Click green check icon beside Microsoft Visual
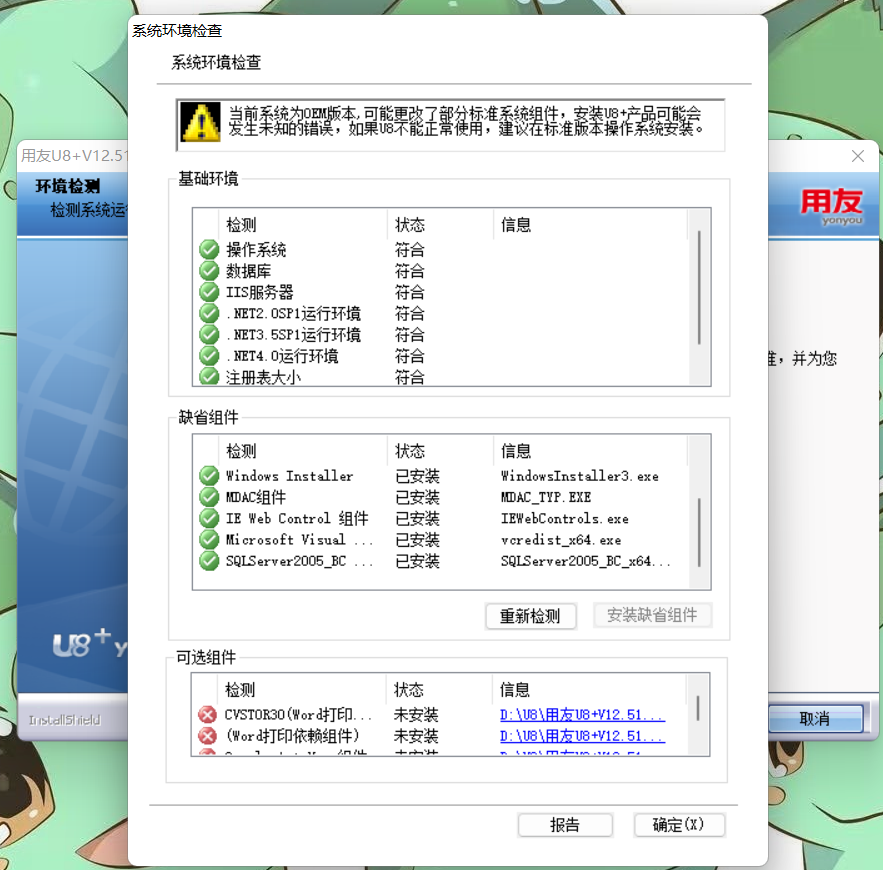This screenshot has width=883, height=870. pos(209,539)
